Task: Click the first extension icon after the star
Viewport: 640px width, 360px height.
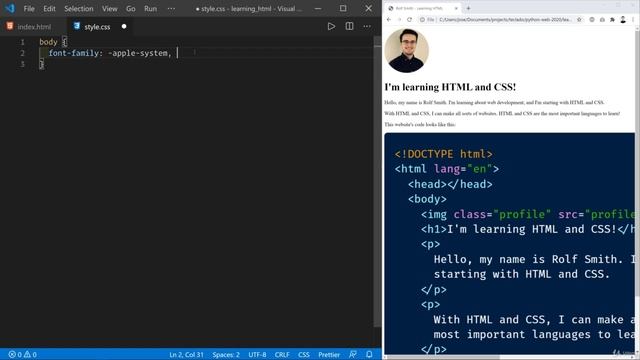Action: point(592,20)
